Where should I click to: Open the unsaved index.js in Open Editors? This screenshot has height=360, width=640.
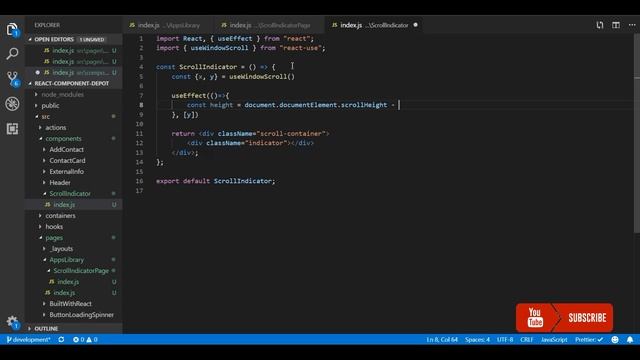tap(73, 73)
